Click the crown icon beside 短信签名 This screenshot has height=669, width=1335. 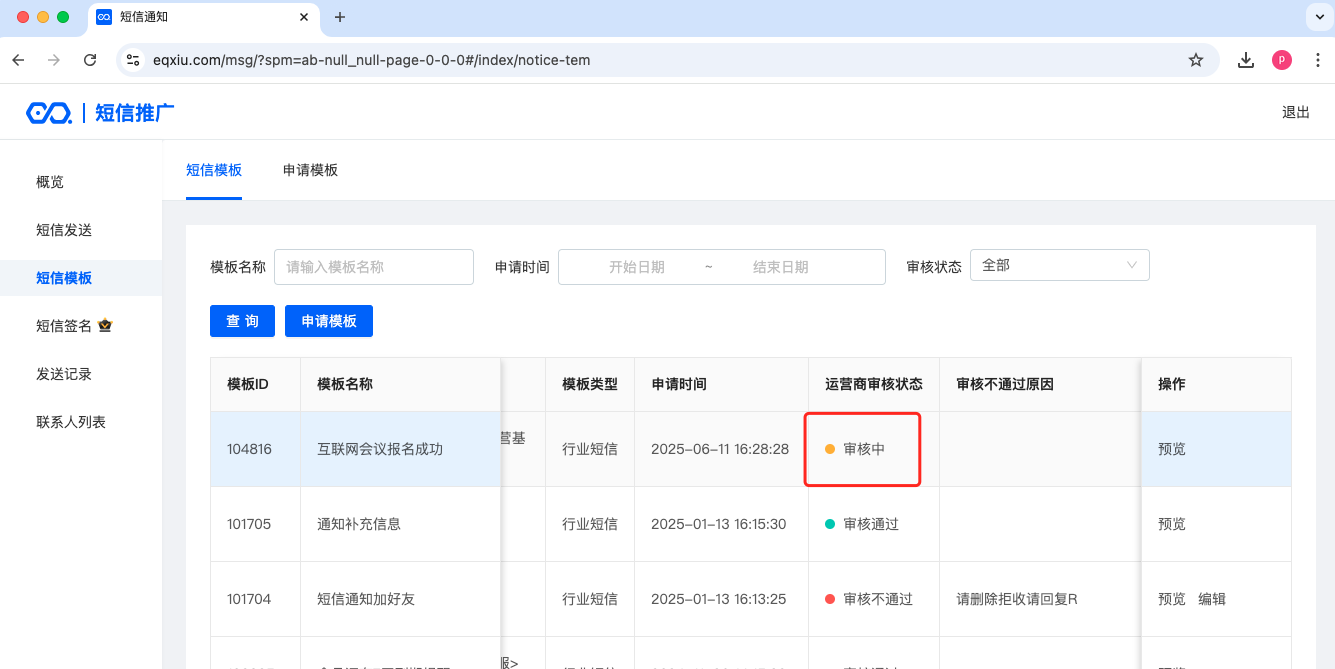105,325
